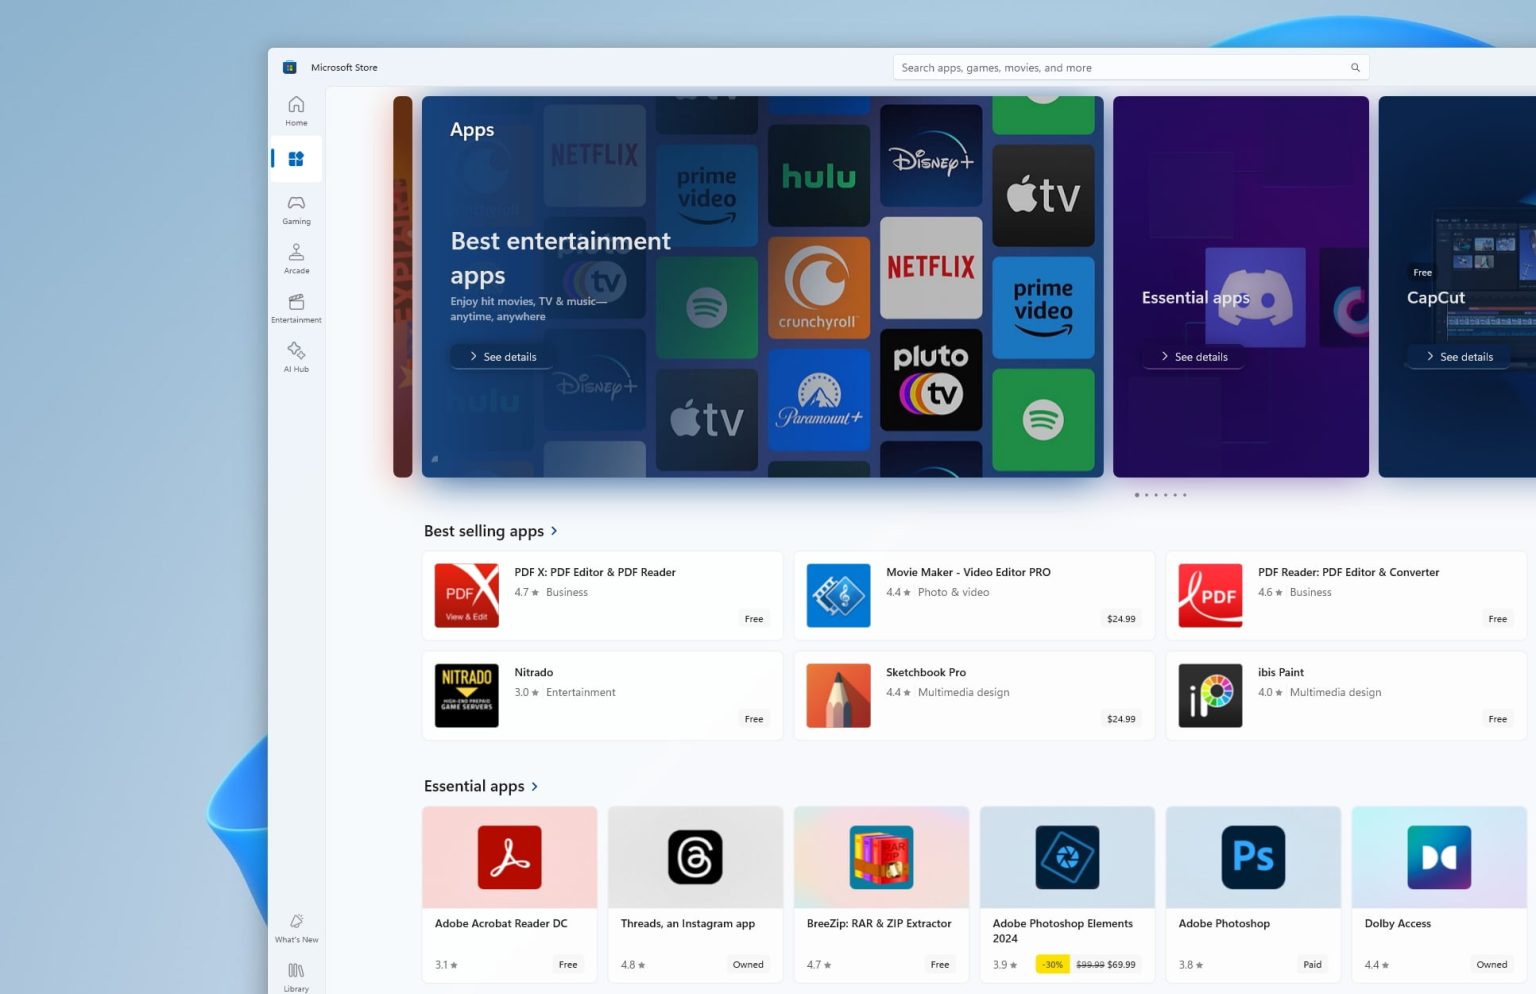Screen dimensions: 1536x994
Task: Expand the Essential apps list
Action: (x=536, y=786)
